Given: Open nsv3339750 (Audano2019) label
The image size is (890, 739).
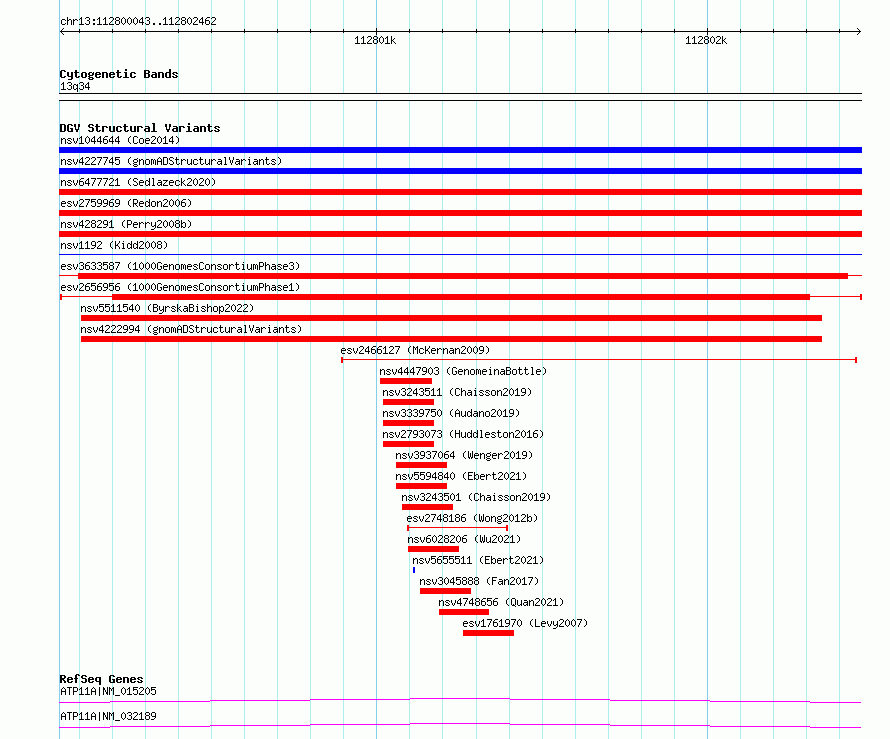Looking at the screenshot, I should coord(451,413).
